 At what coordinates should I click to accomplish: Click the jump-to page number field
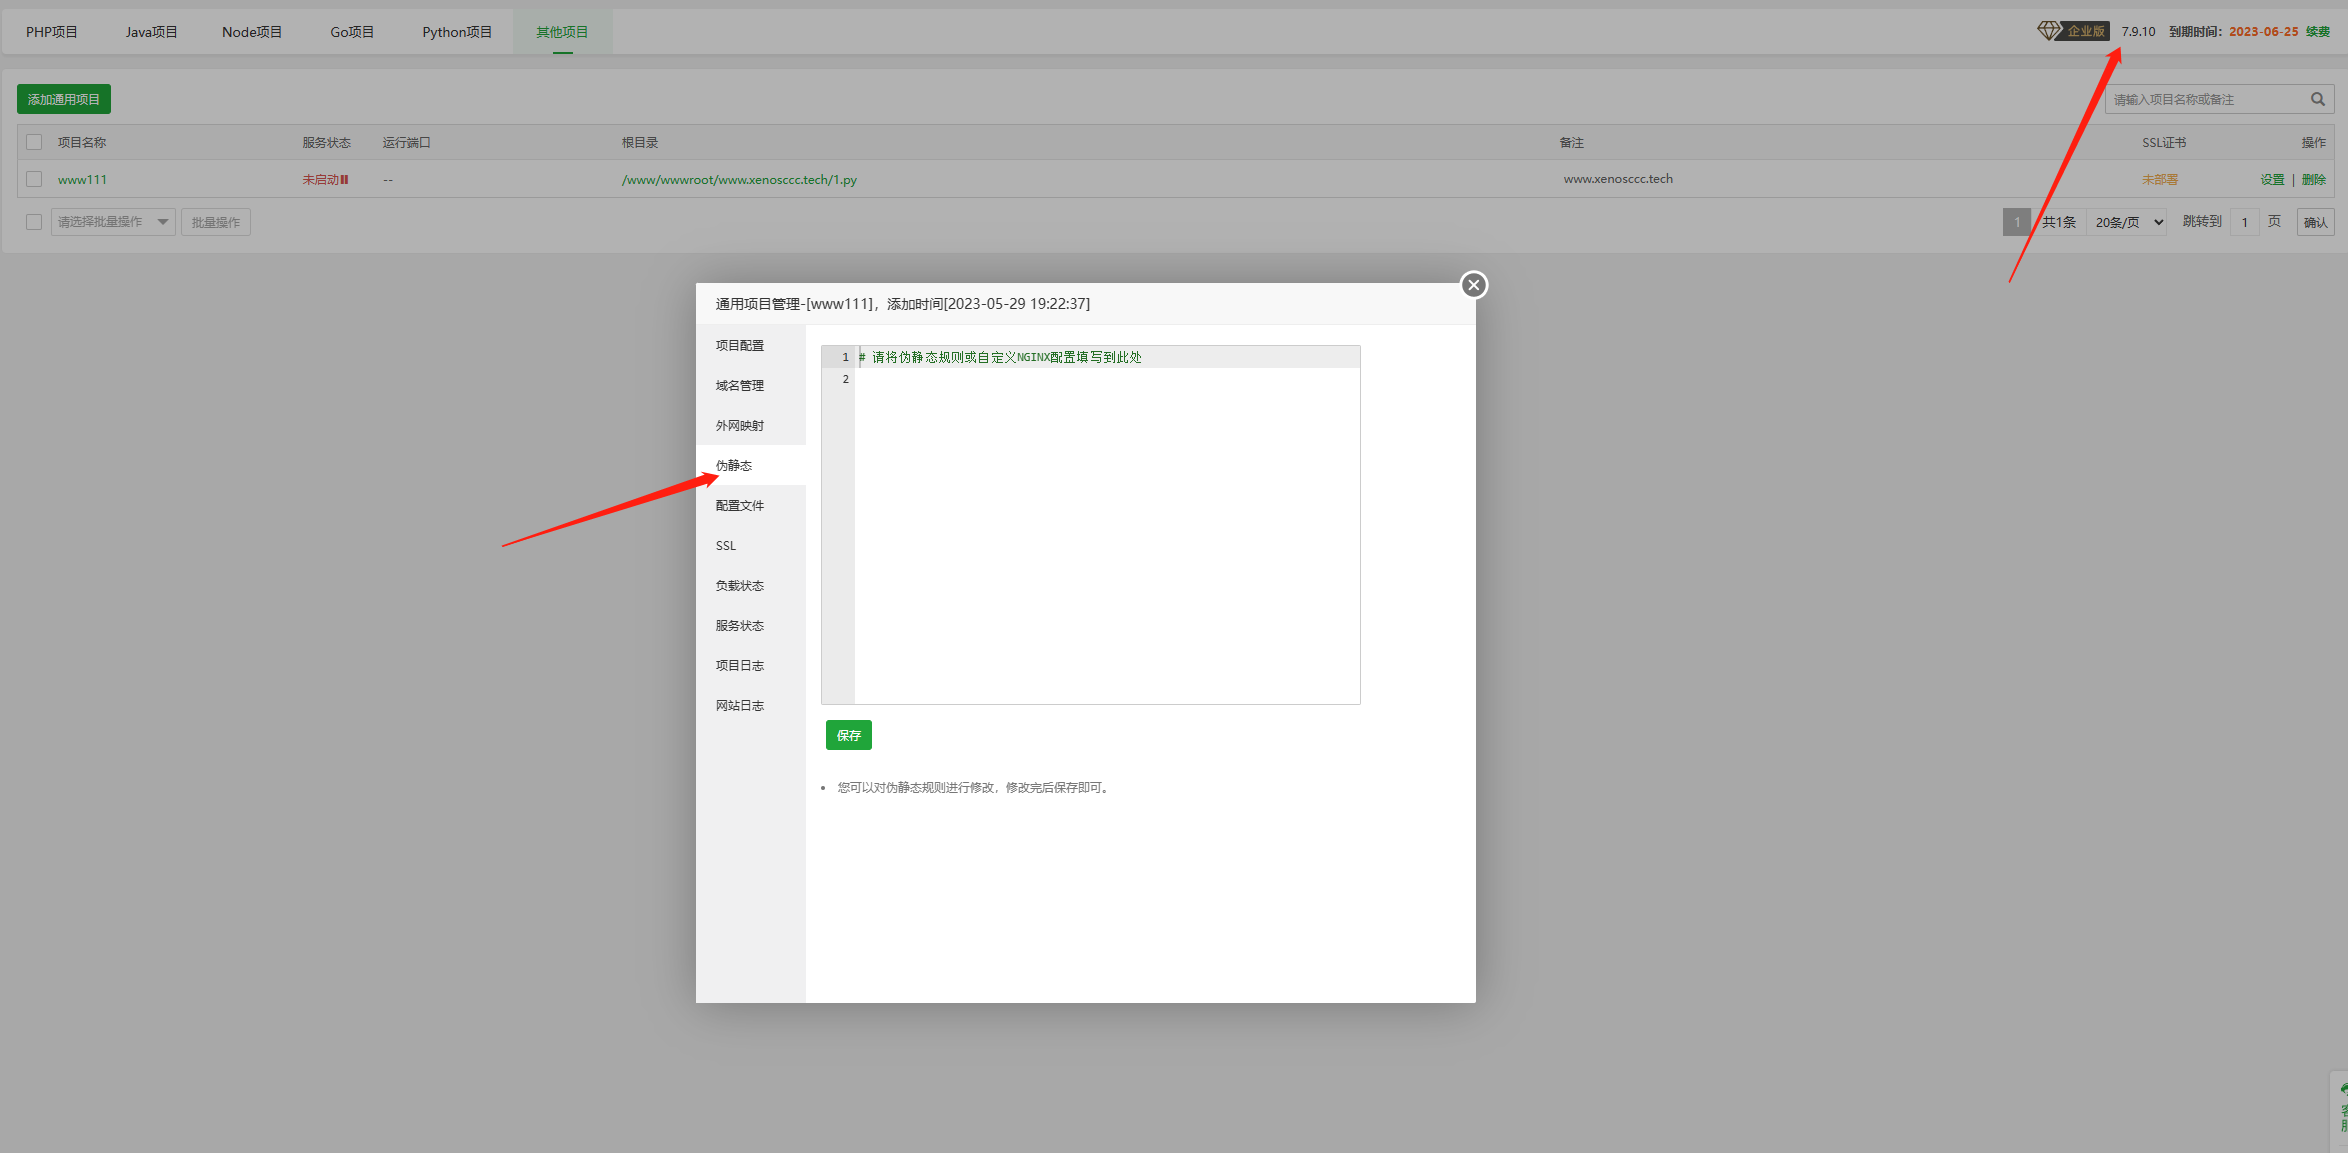(x=2245, y=222)
